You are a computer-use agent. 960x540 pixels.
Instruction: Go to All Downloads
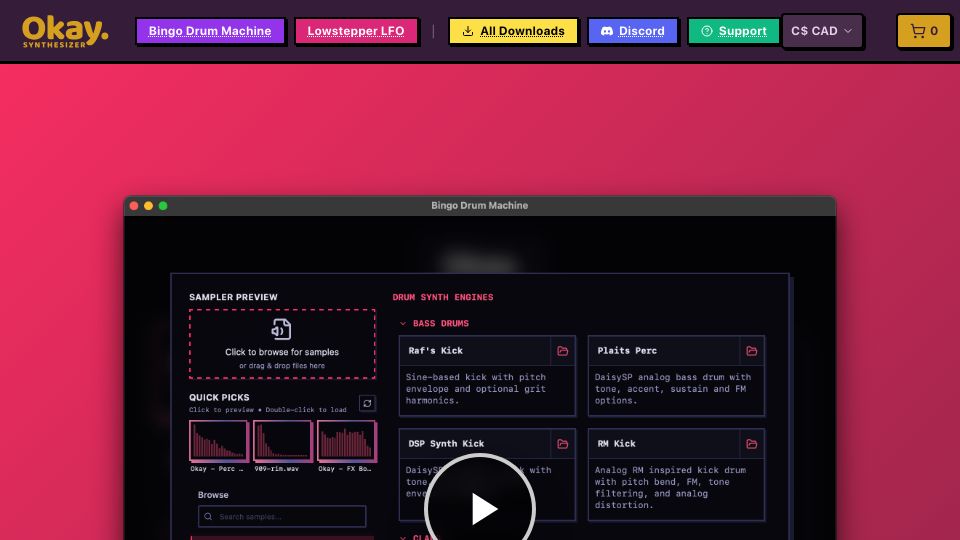(x=513, y=31)
